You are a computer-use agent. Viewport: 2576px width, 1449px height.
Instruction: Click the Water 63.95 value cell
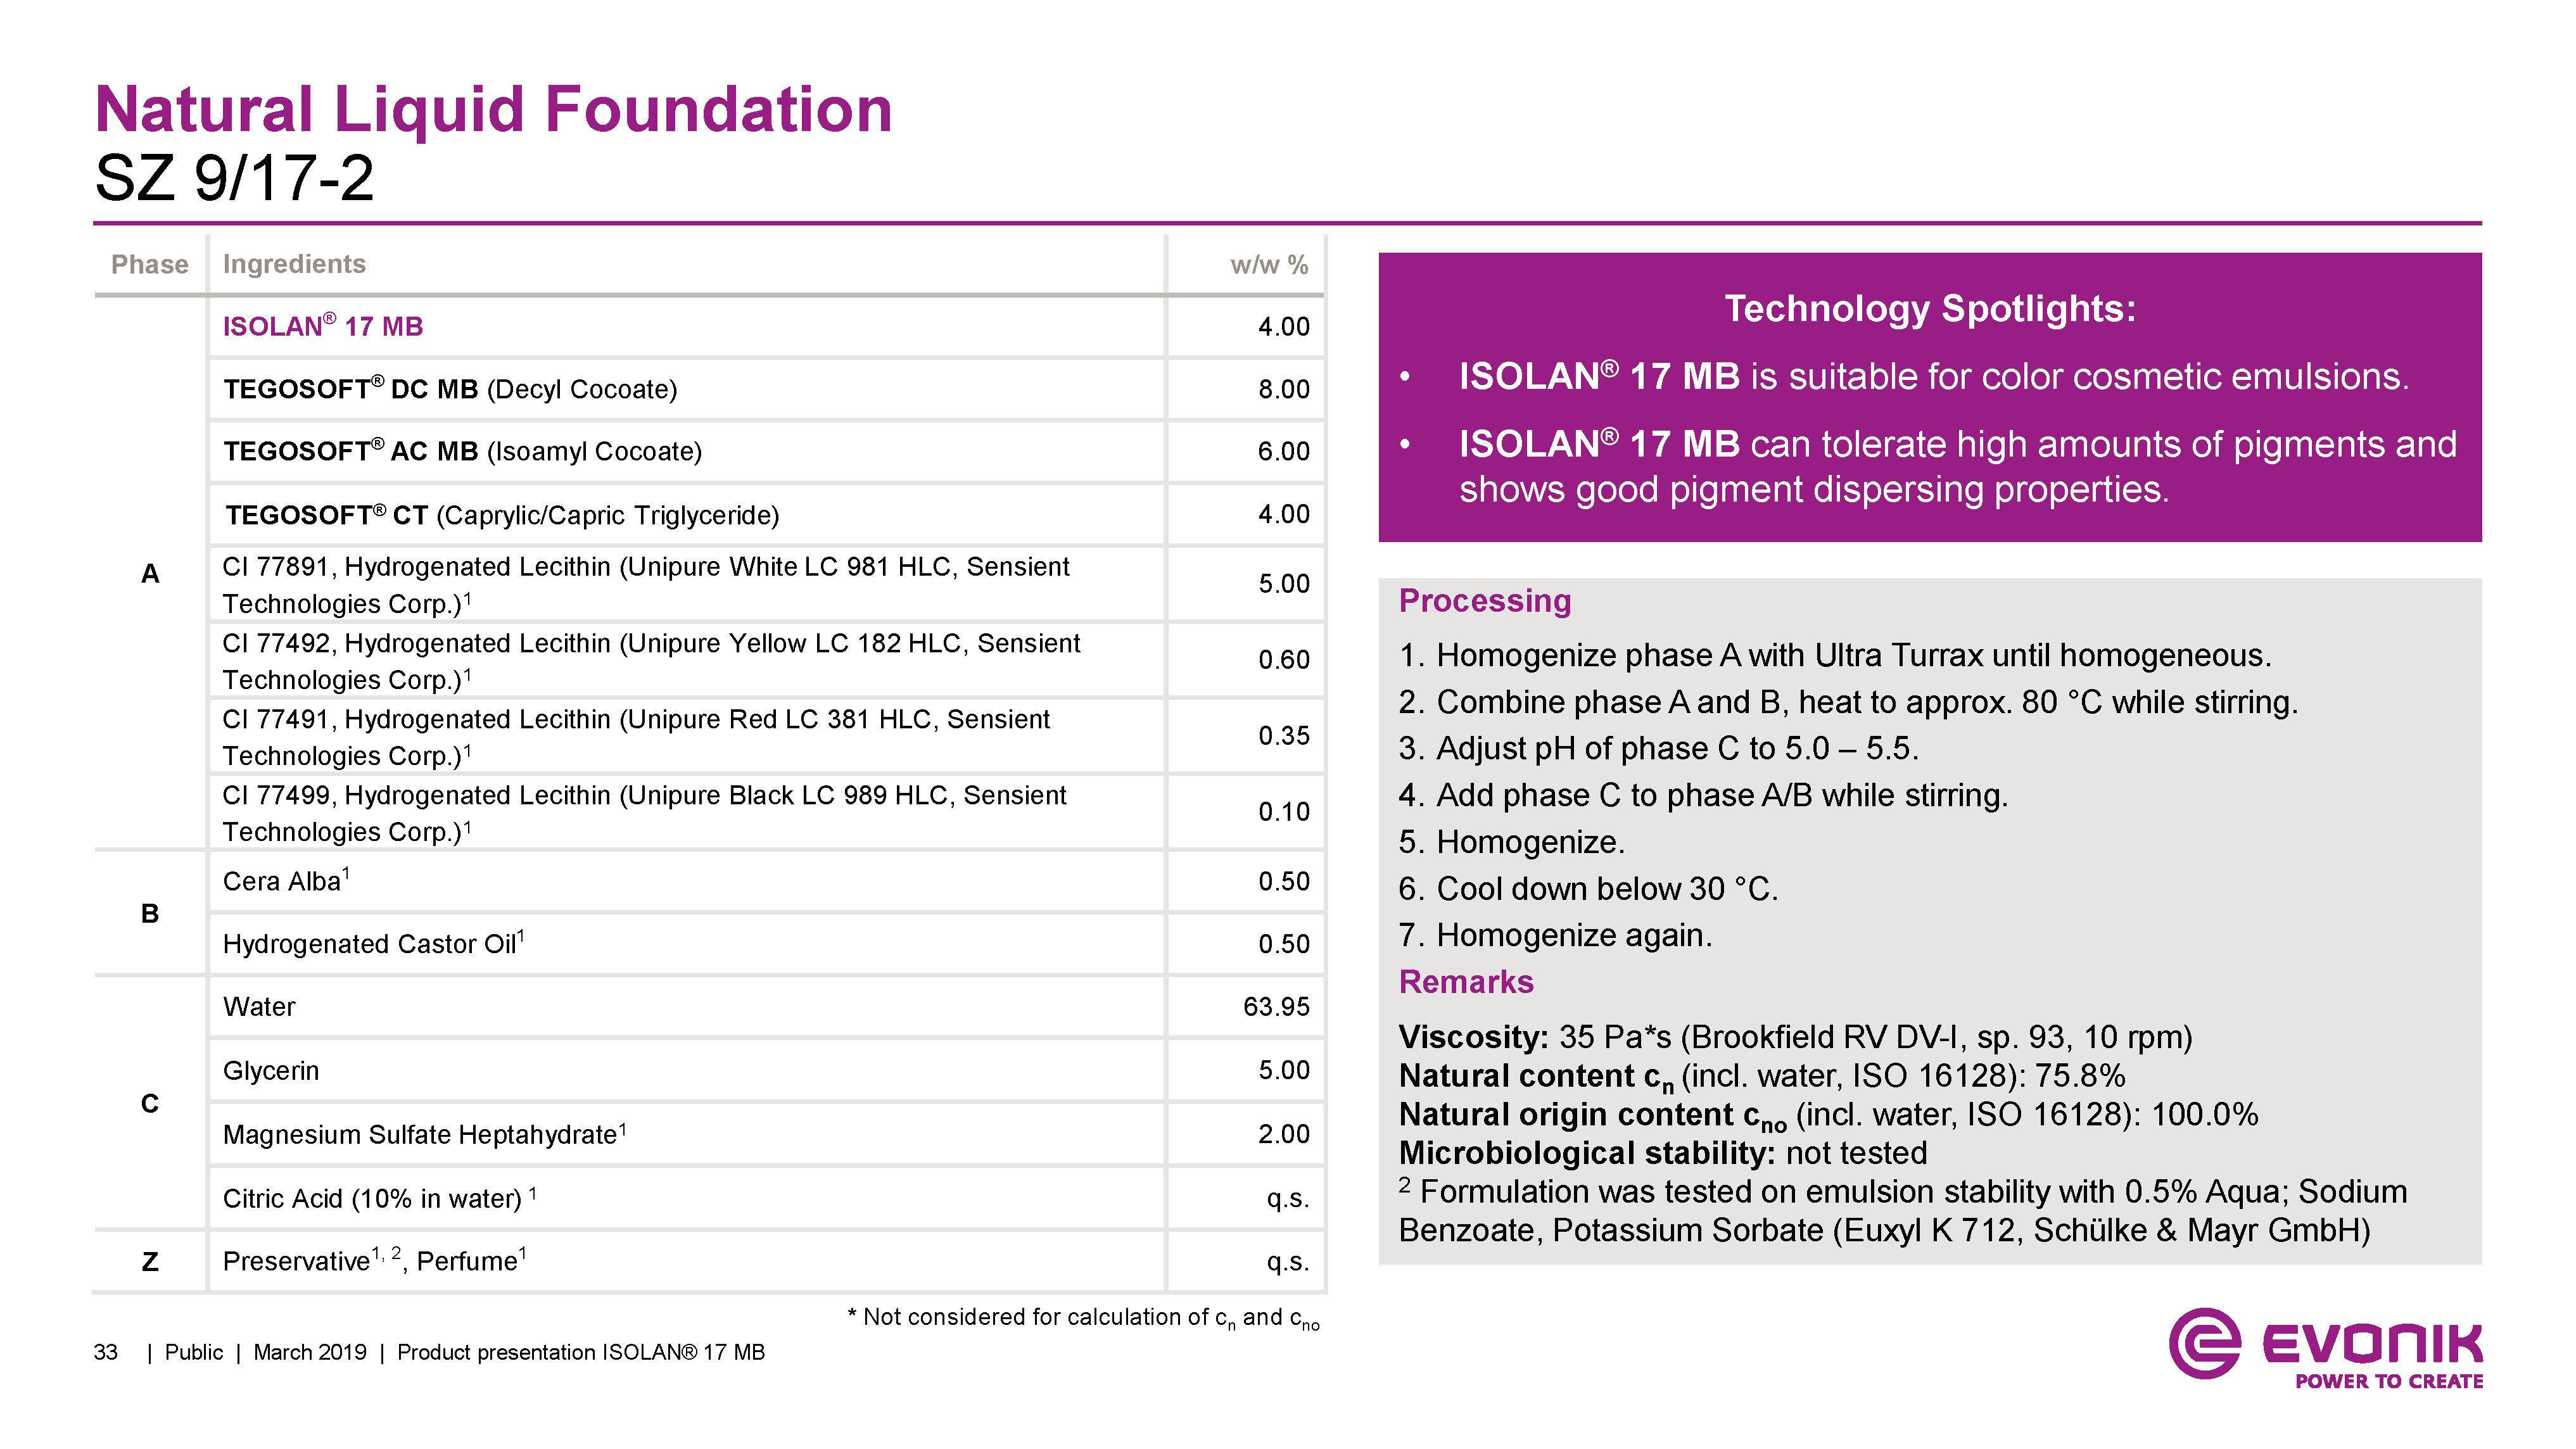pos(1275,1007)
